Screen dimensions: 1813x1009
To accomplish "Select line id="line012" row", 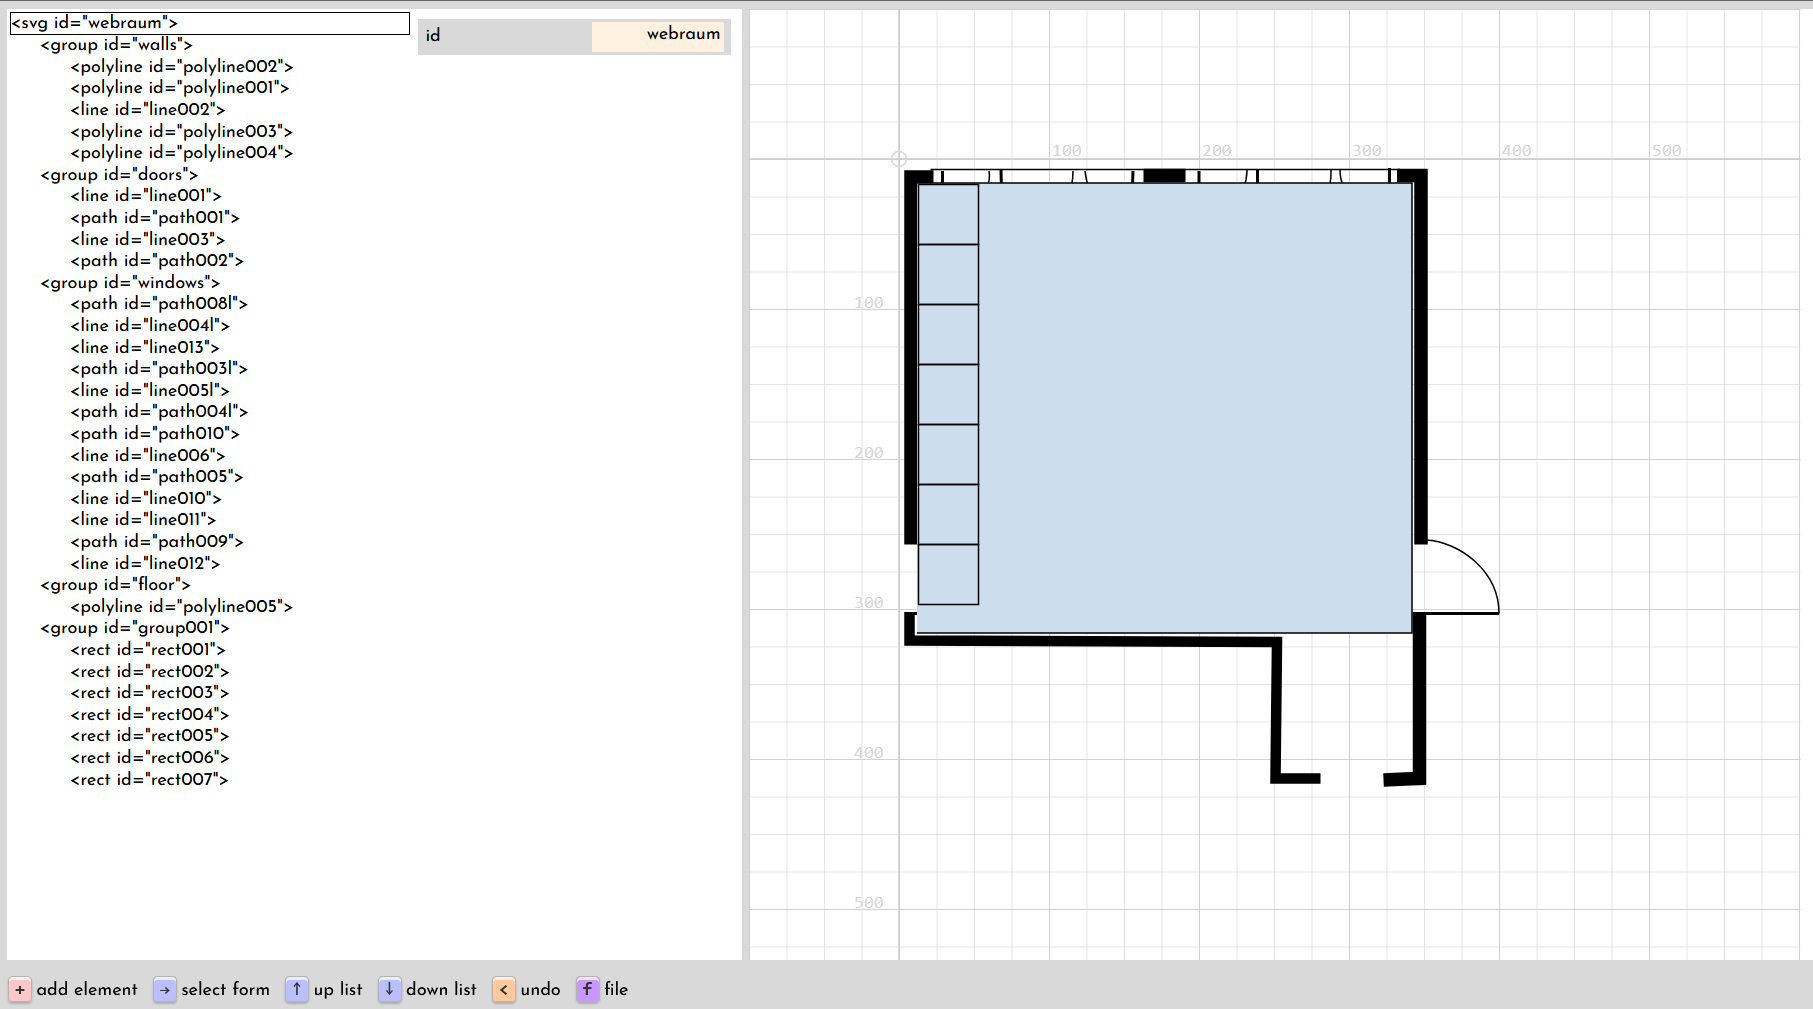I will tap(145, 563).
